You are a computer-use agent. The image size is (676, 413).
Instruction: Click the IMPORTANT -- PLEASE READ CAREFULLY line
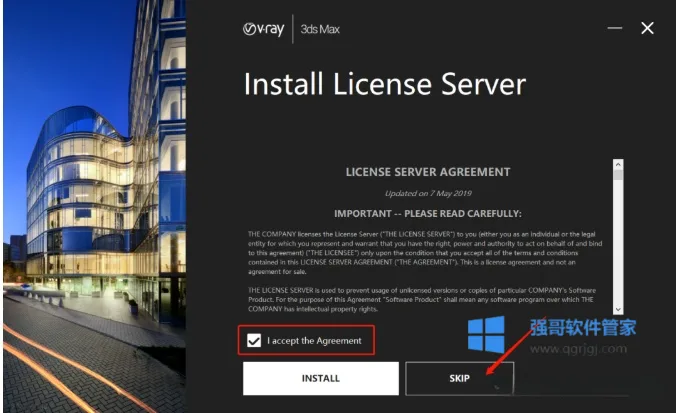(428, 214)
